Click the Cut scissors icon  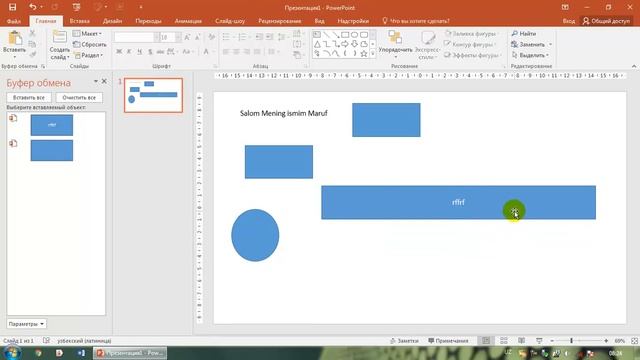coord(32,33)
